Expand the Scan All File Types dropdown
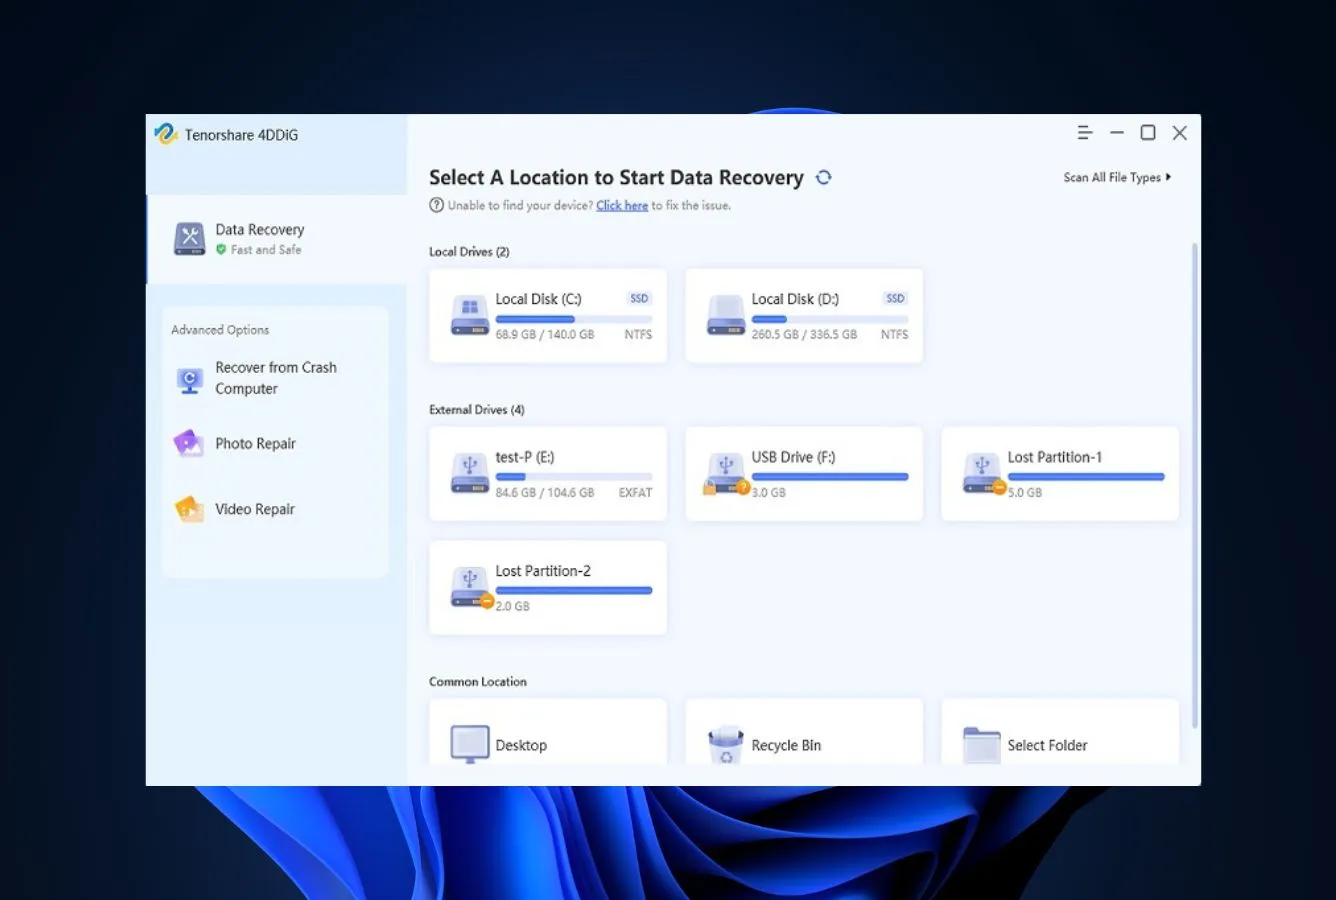Screen dimensions: 1336x900 click(1117, 177)
